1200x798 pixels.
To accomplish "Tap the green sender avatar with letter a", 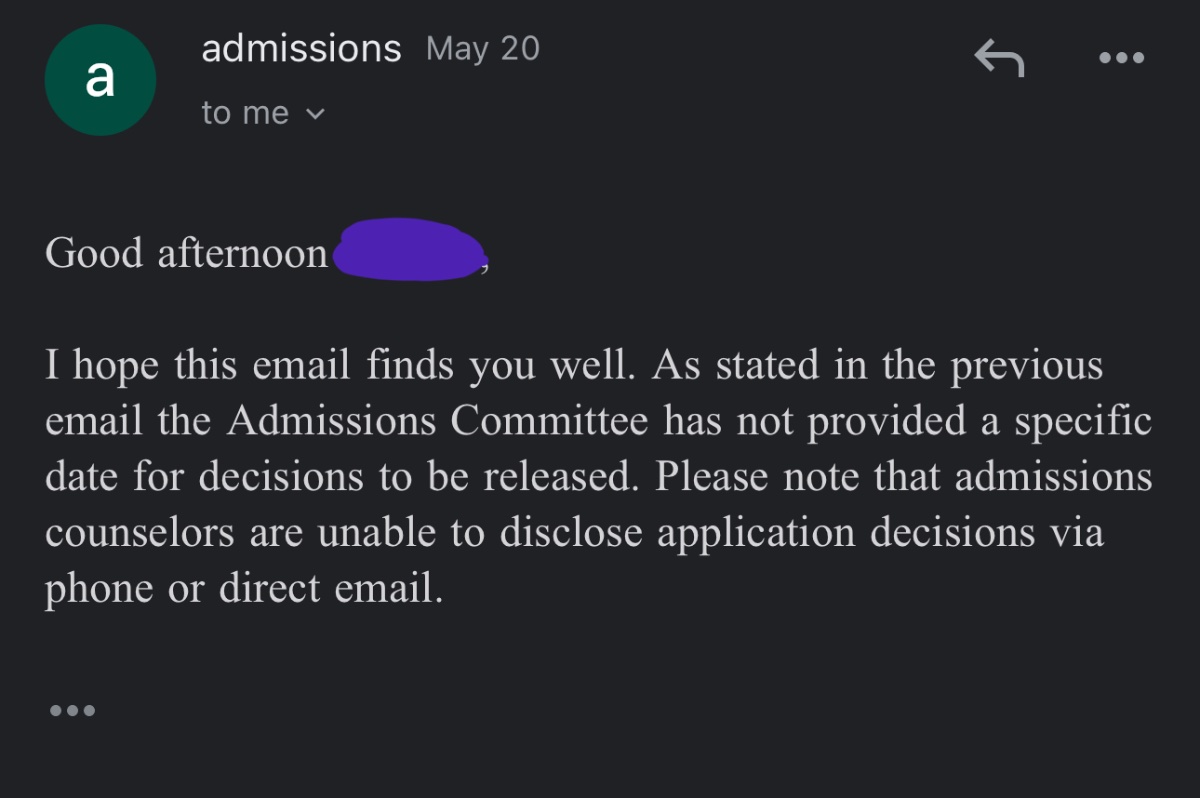I will click(100, 80).
